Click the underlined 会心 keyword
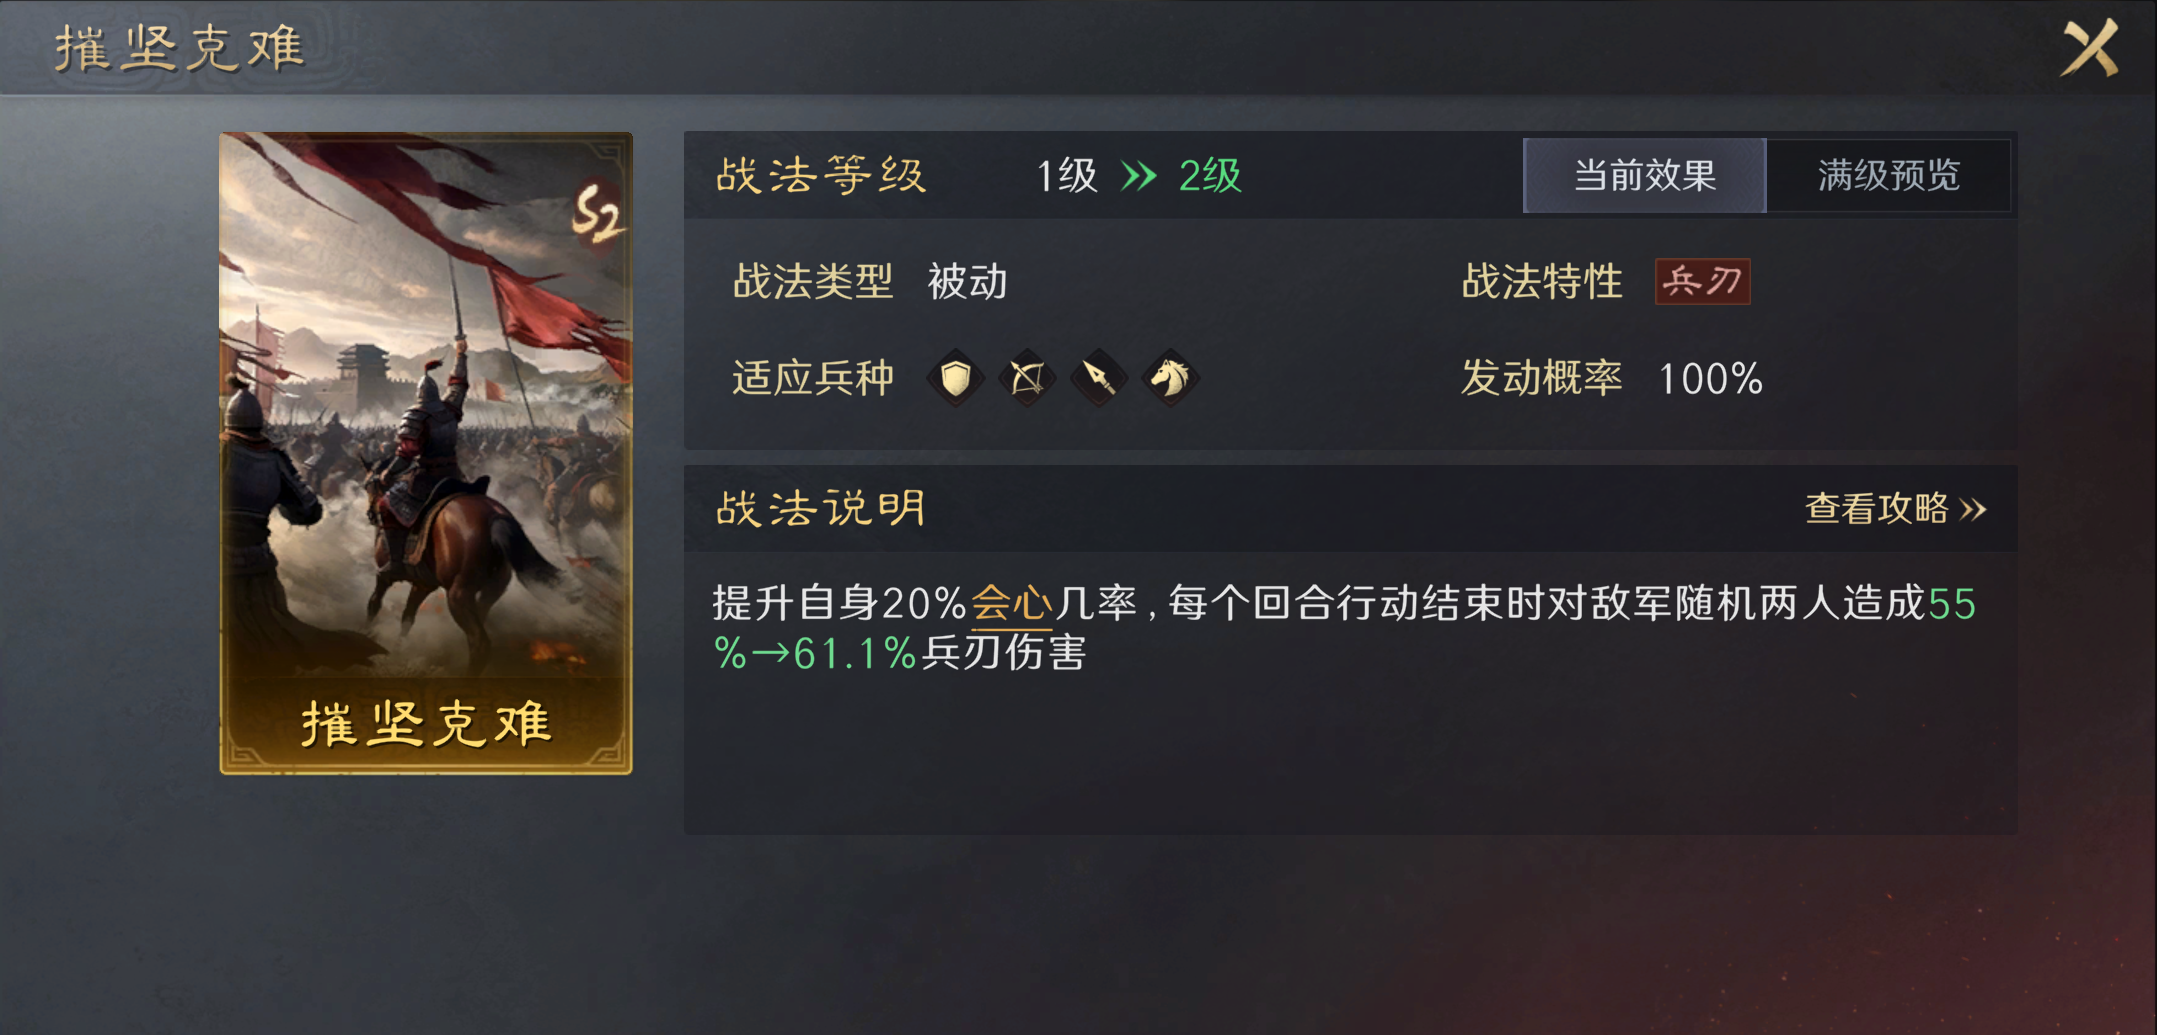 [1011, 604]
